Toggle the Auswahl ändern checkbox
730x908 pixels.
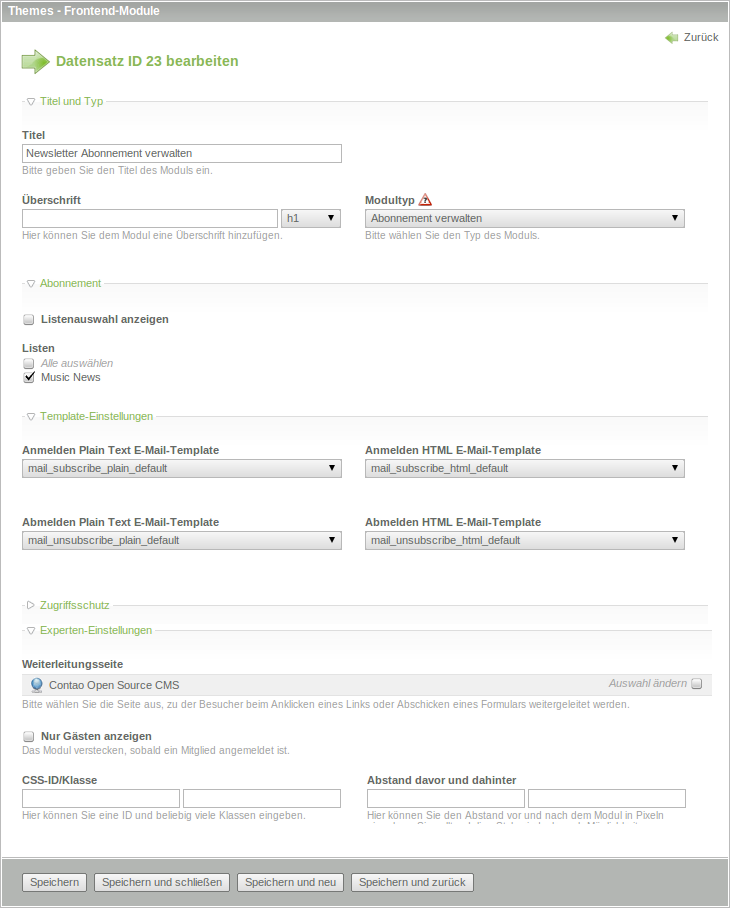tap(697, 684)
